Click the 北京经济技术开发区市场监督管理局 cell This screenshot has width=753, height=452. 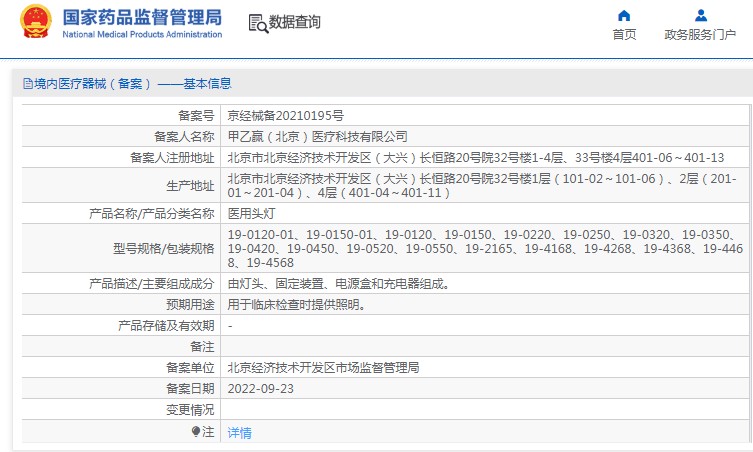coord(323,367)
